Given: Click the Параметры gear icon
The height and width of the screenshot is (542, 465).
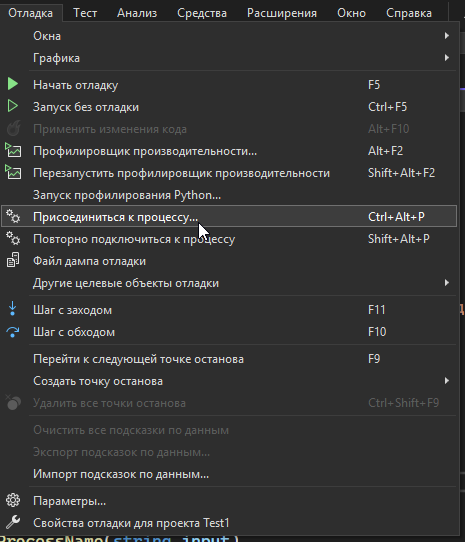Looking at the screenshot, I should click(13, 501).
